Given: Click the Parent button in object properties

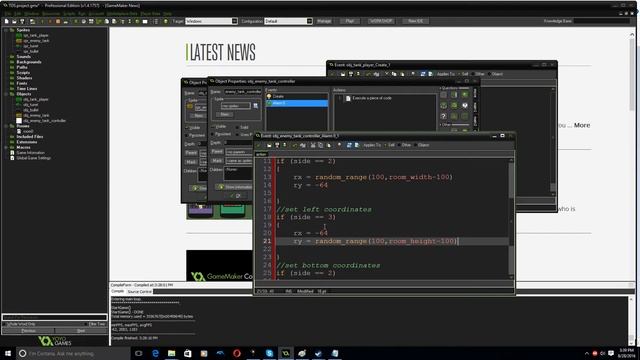Looking at the screenshot, I should [217, 152].
